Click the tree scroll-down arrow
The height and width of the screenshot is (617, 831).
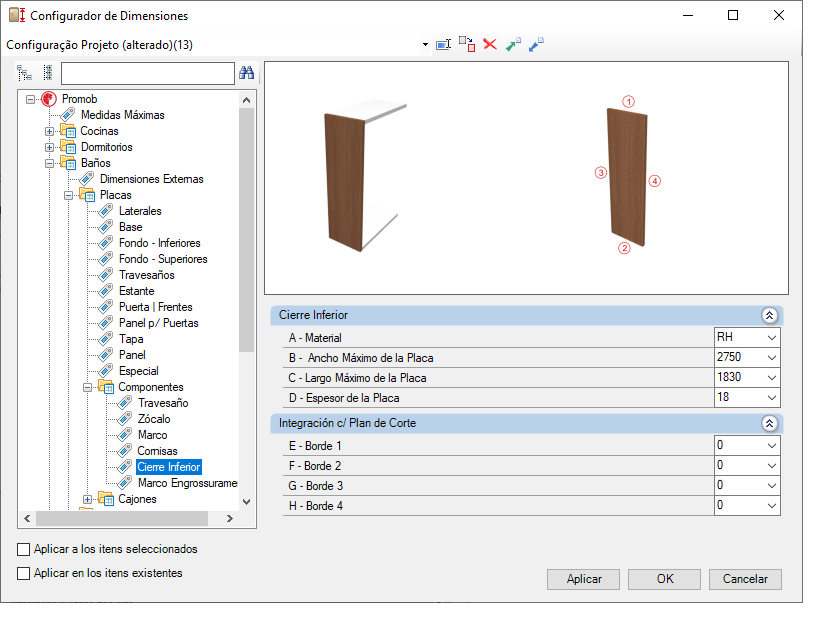[x=246, y=501]
